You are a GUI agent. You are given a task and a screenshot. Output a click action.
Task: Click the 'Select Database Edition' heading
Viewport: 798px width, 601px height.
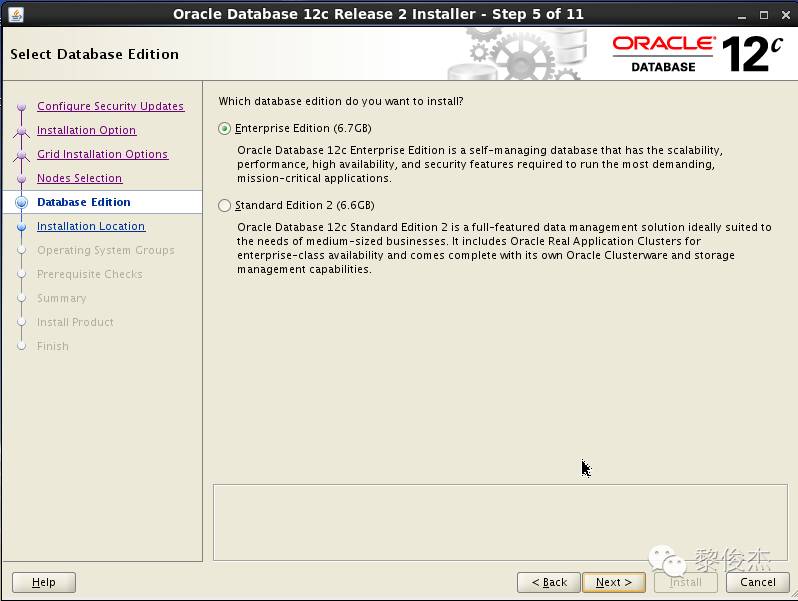(x=95, y=54)
